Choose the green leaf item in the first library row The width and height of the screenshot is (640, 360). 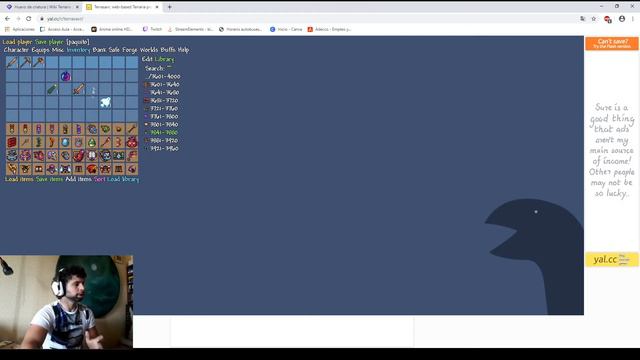tap(105, 129)
